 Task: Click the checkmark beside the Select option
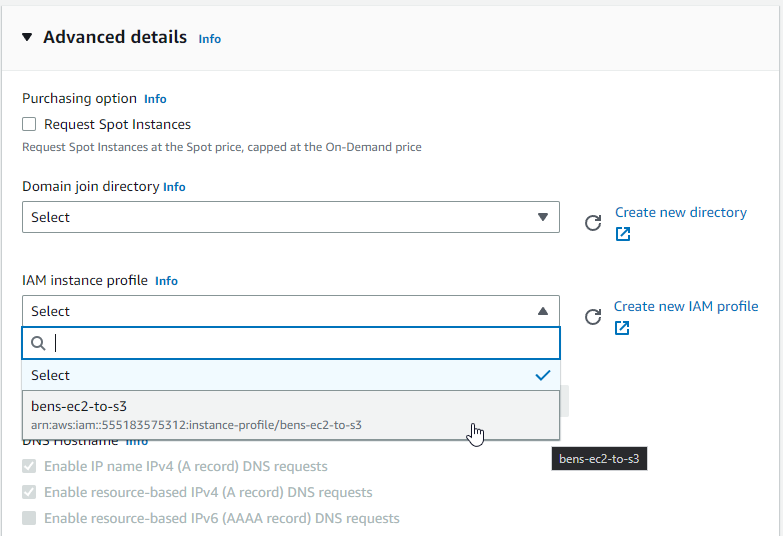click(542, 375)
